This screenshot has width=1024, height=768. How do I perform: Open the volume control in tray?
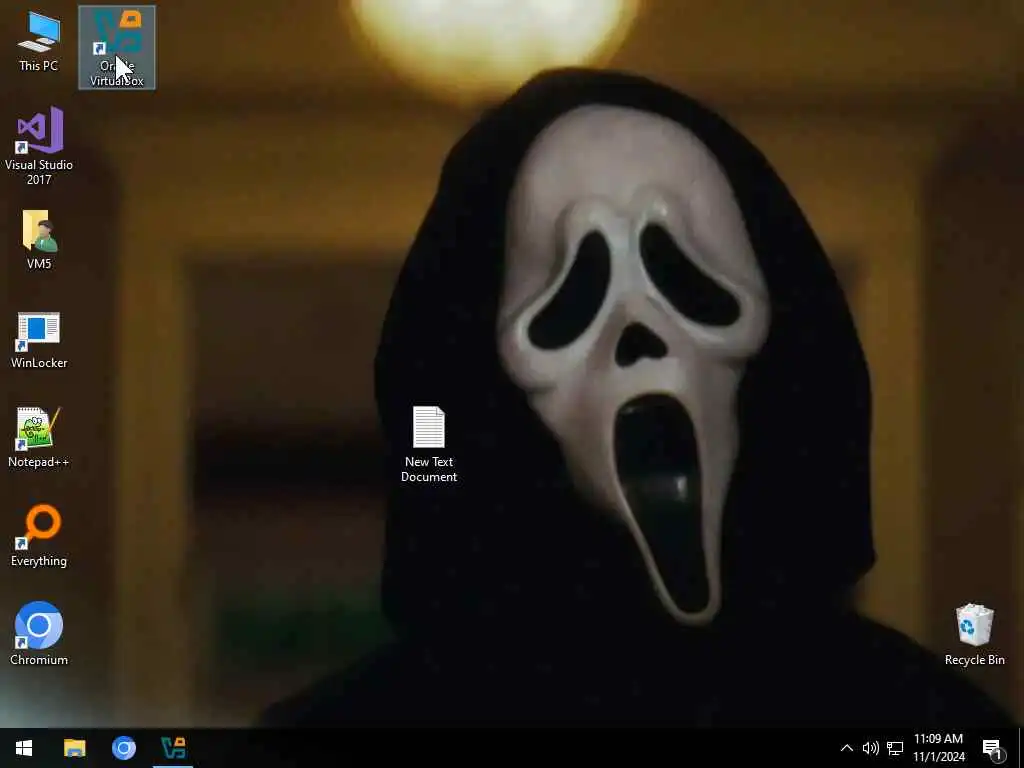871,748
